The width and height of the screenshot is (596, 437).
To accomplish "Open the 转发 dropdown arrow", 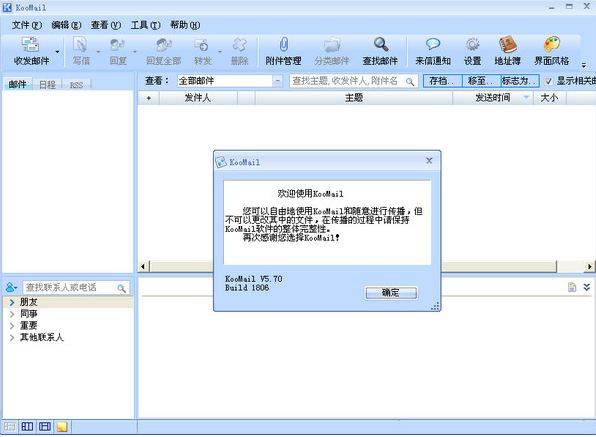I will 220,52.
